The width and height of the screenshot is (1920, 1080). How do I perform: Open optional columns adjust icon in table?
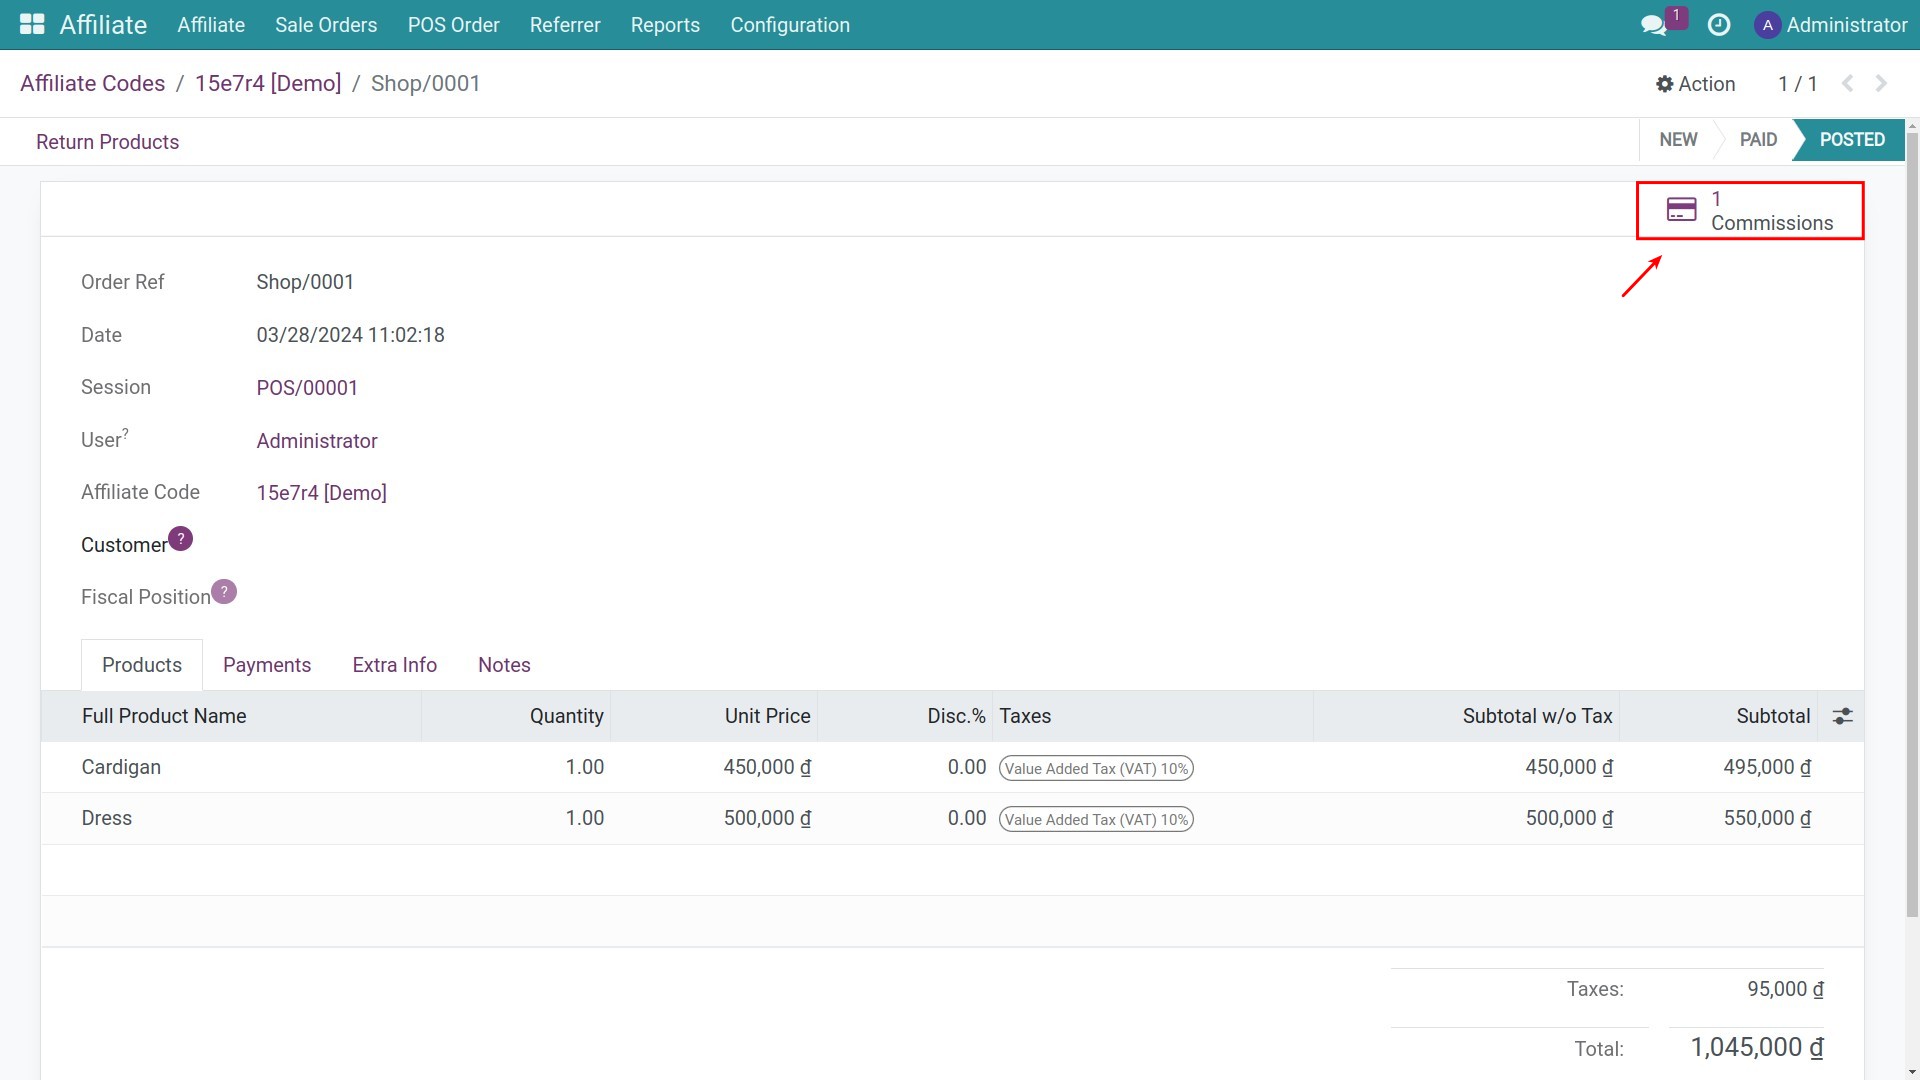(1842, 716)
